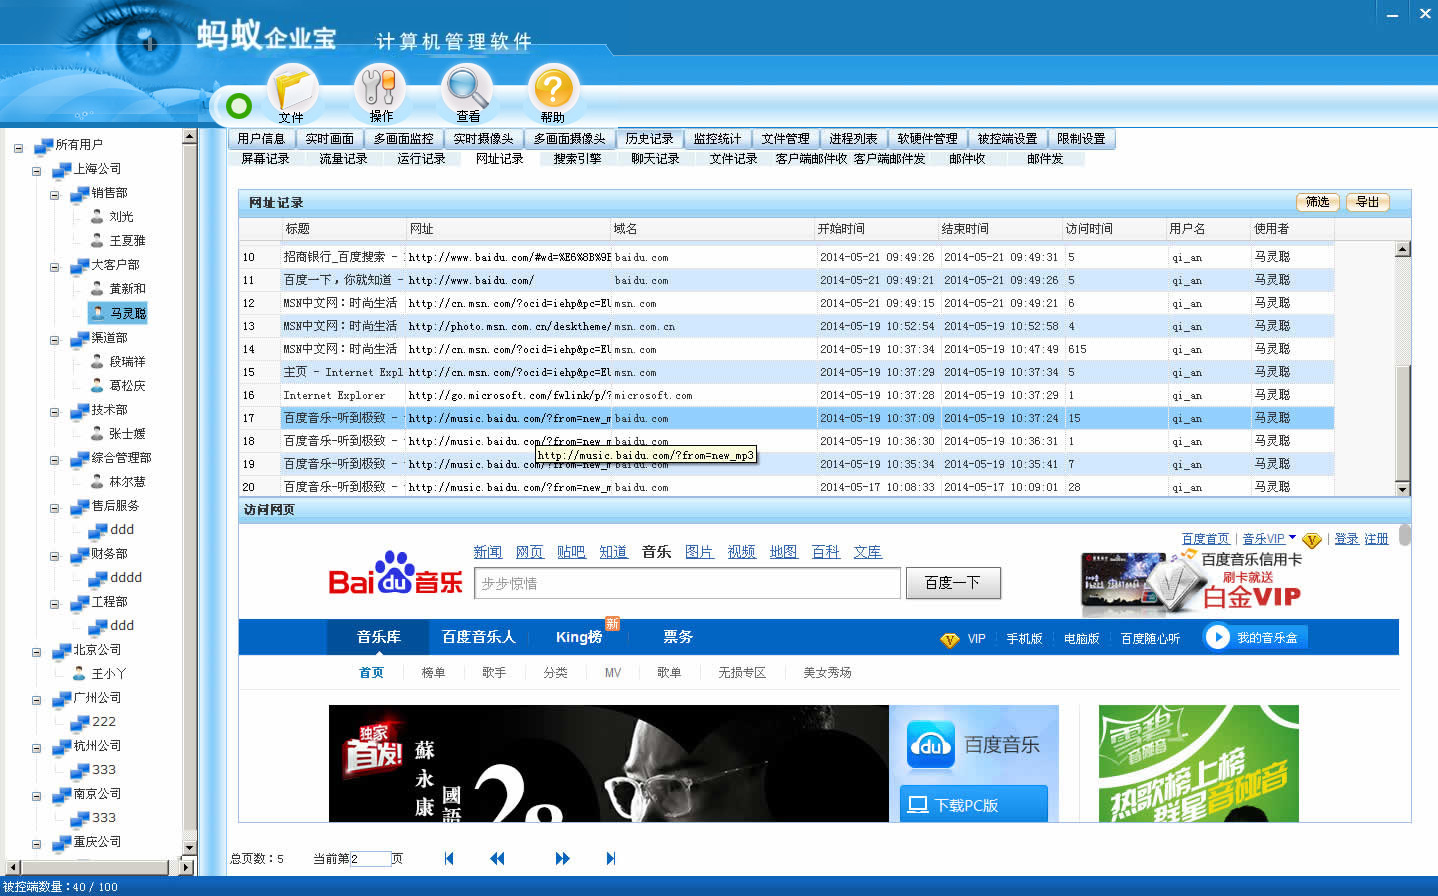Collapse the 上海公司 tree node
This screenshot has width=1438, height=896.
click(37, 170)
